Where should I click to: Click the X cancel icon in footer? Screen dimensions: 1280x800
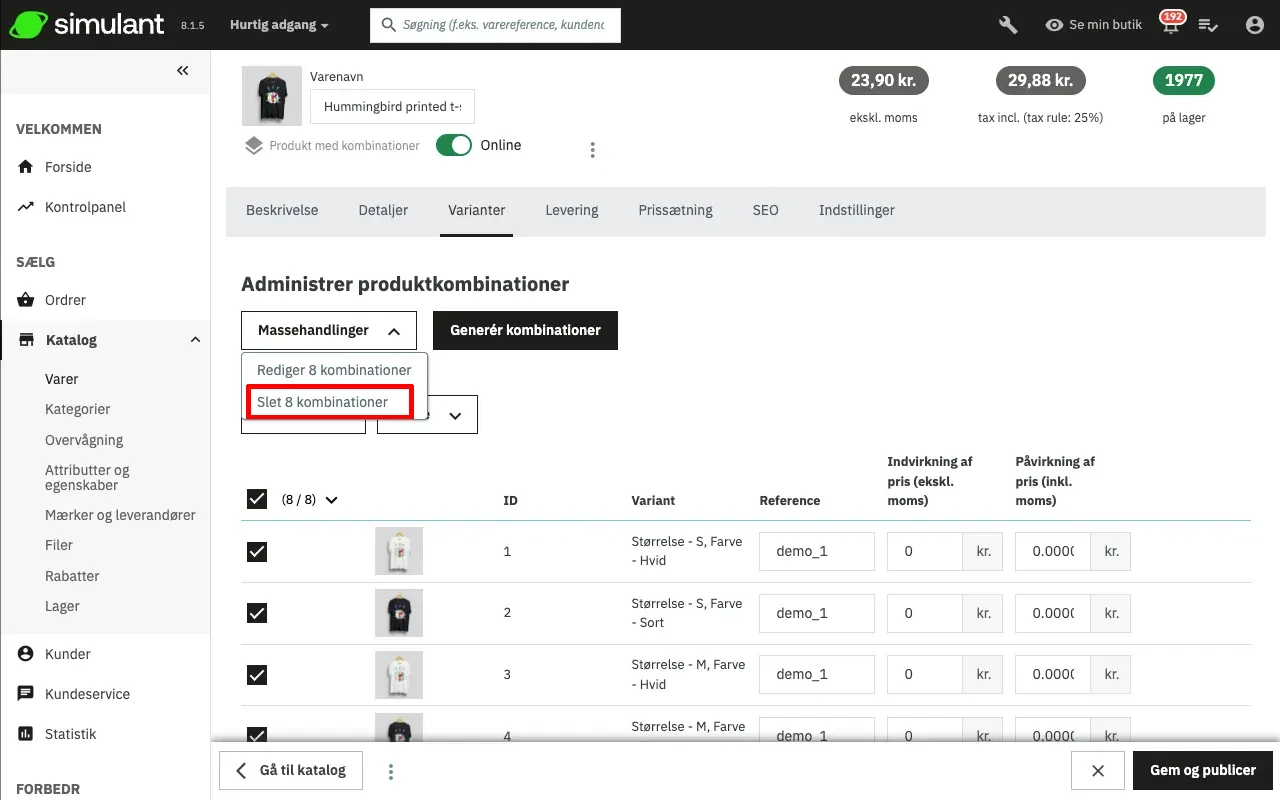pyautogui.click(x=1097, y=771)
